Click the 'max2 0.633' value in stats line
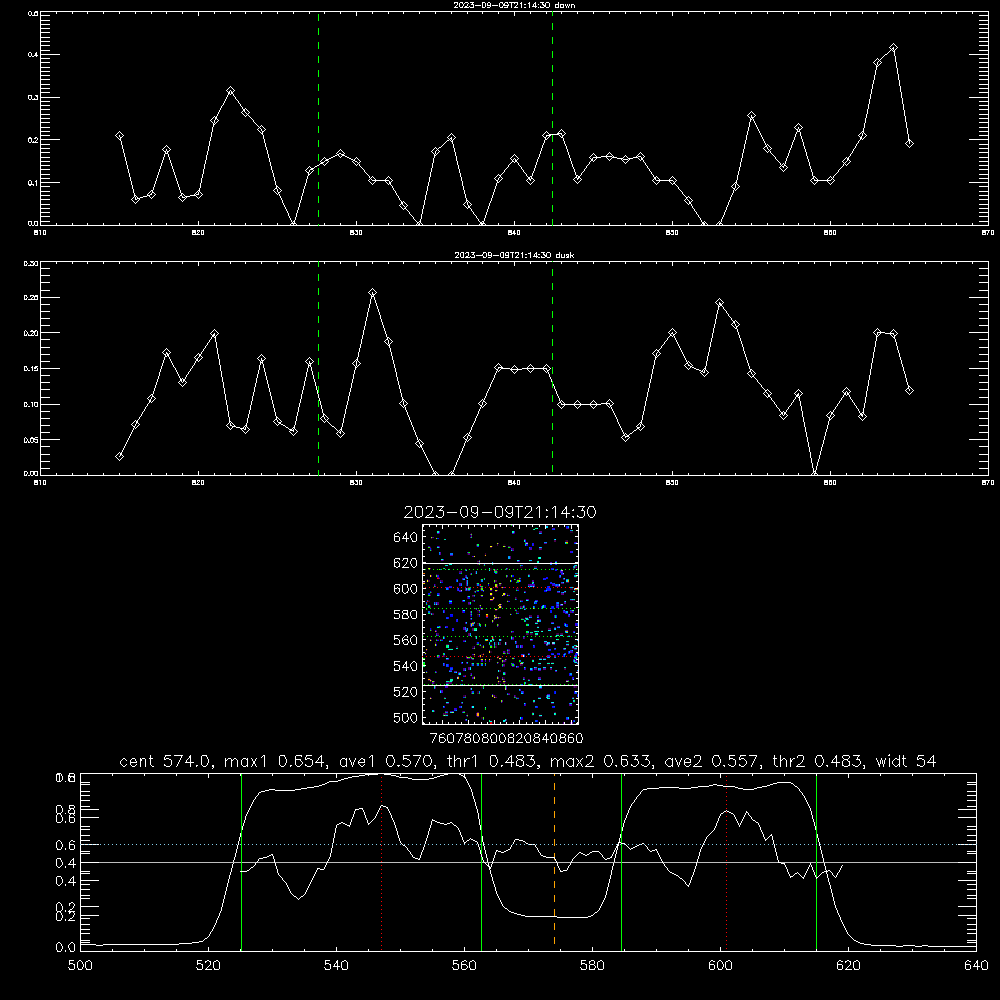1000x1000 pixels. click(x=600, y=761)
